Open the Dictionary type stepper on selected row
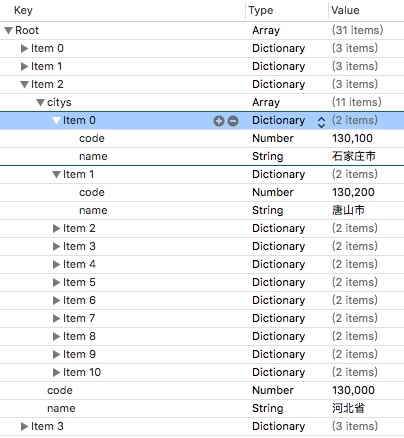 [x=321, y=122]
